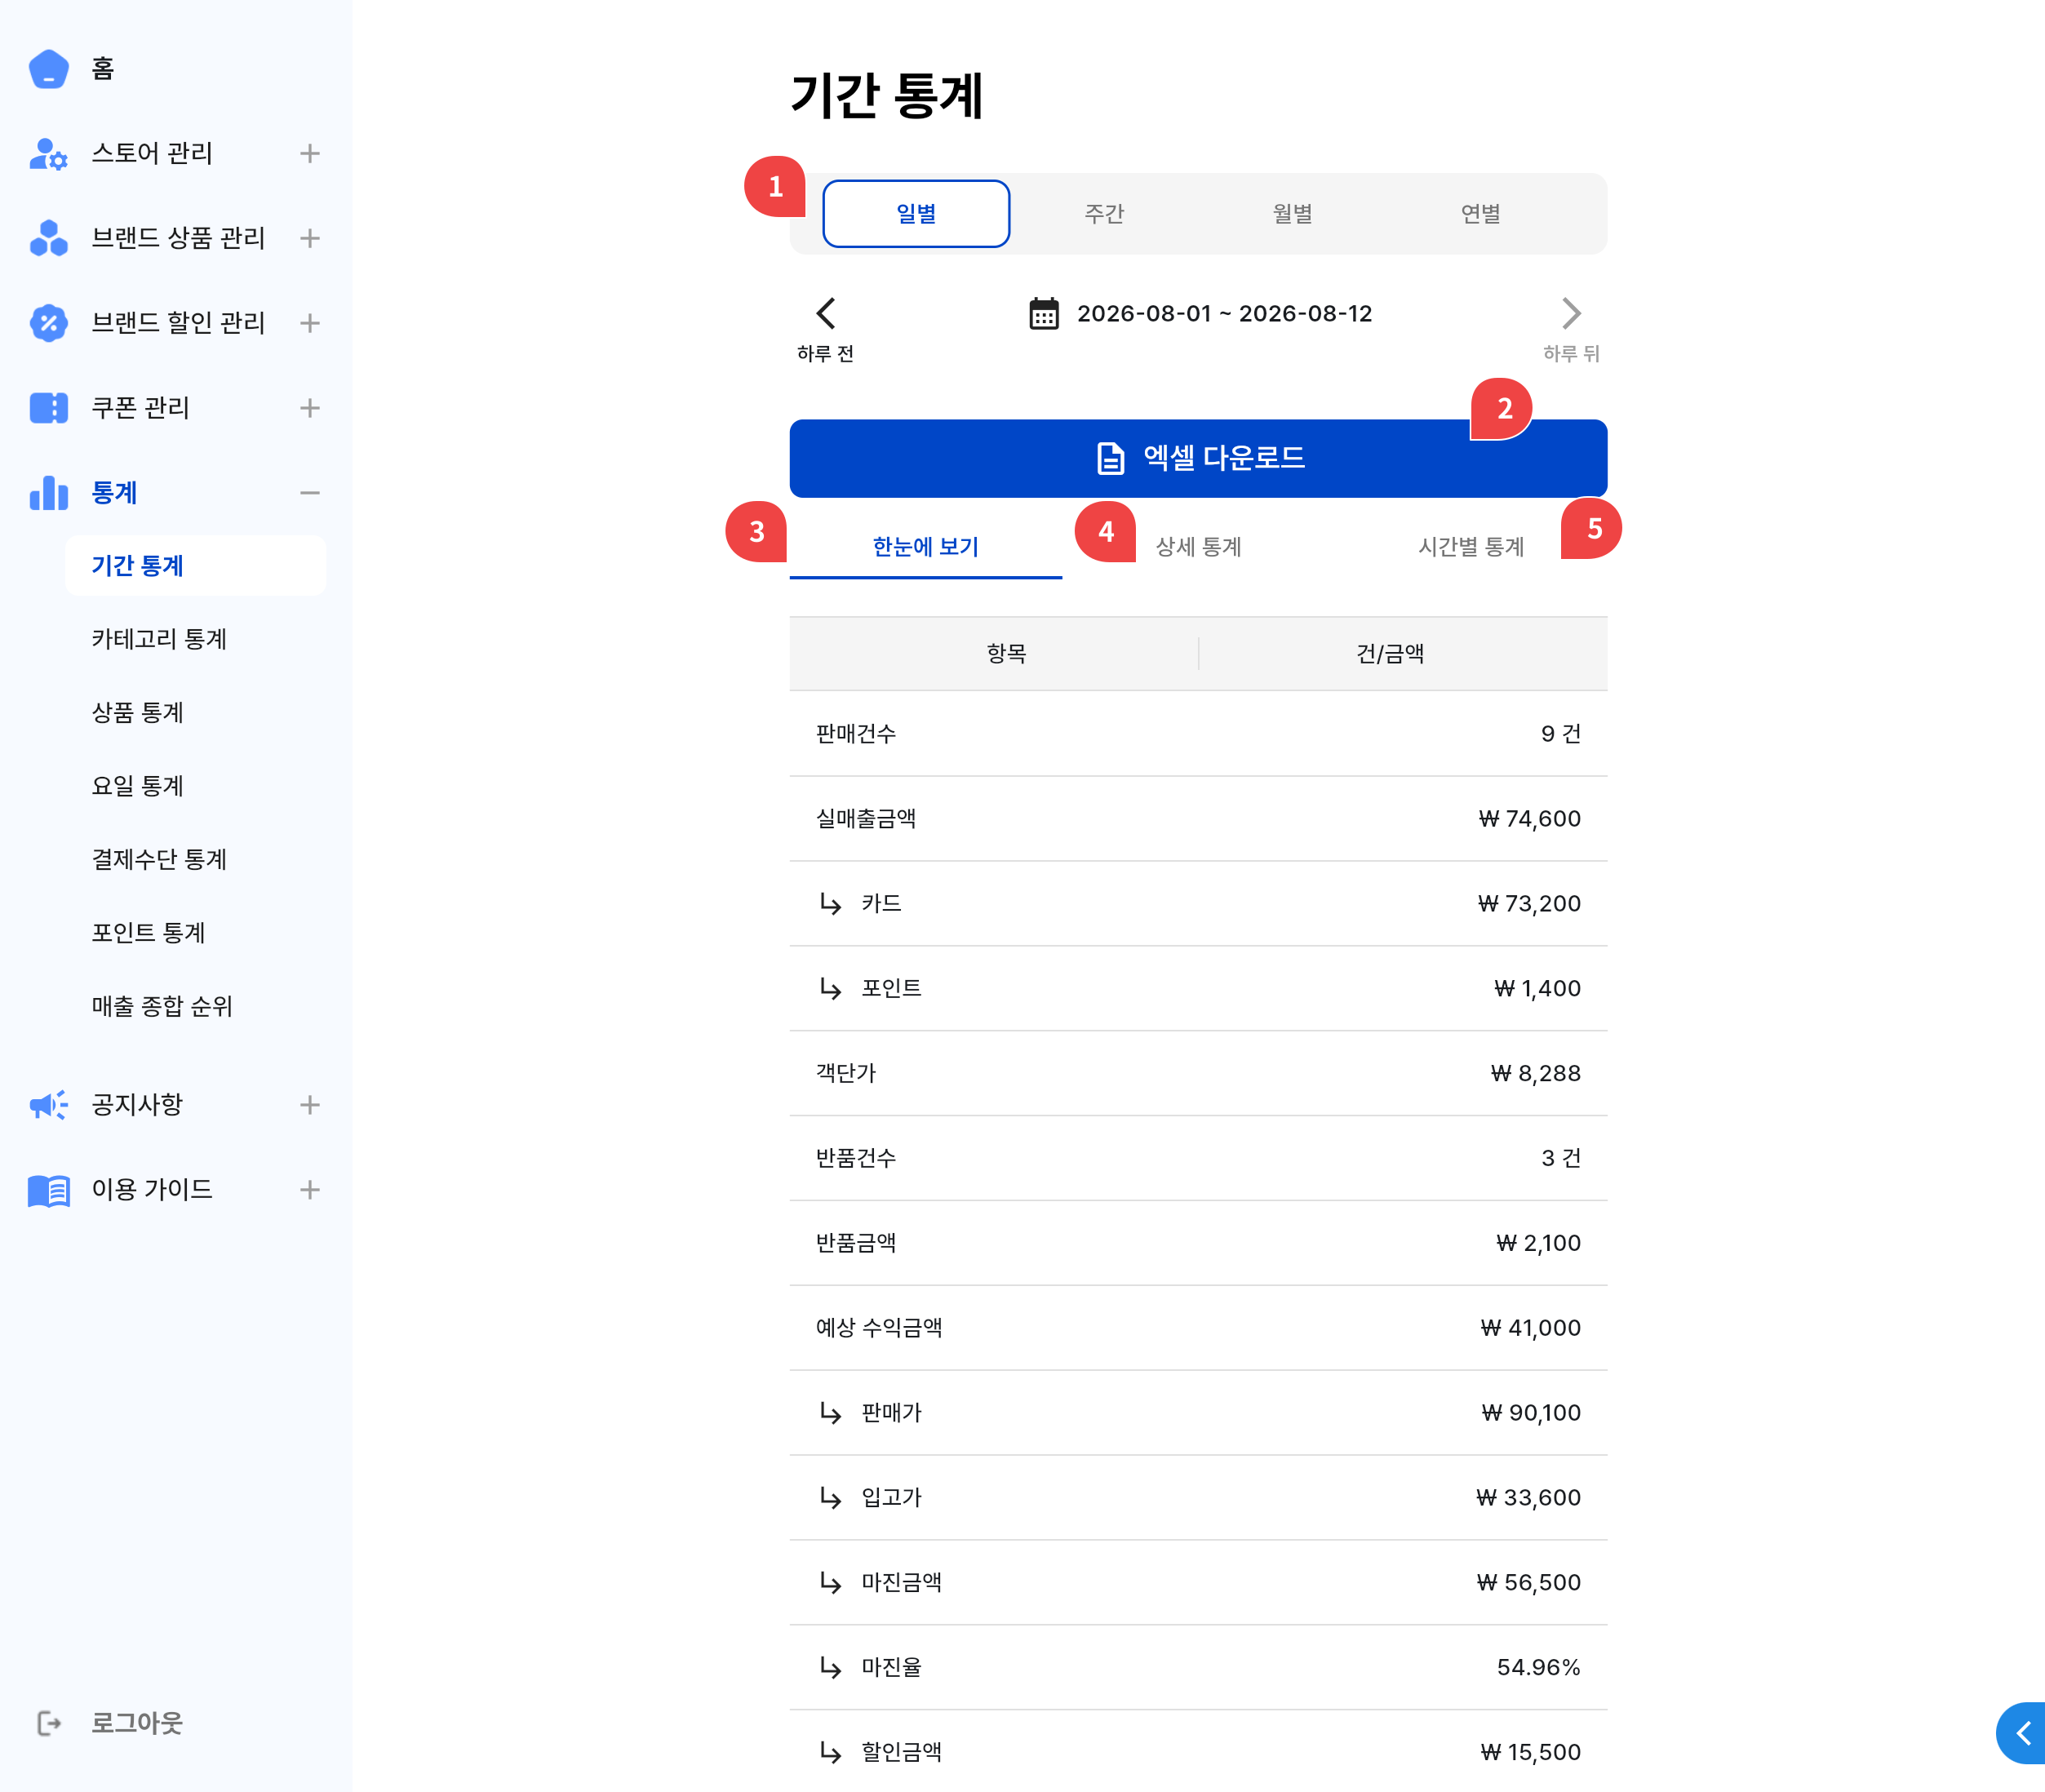This screenshot has height=1792, width=2045.
Task: Click the date range 2026-08-01 ~ 2026-08-12
Action: pyautogui.click(x=1224, y=314)
